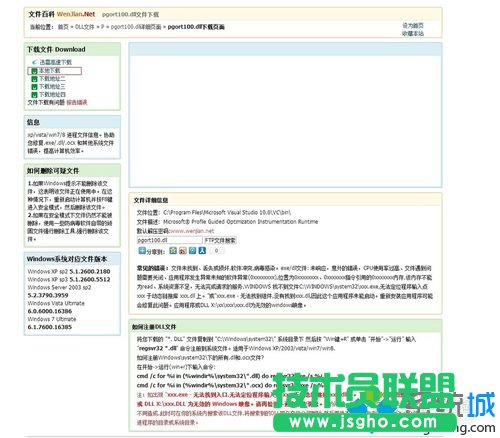This screenshot has width=500, height=438.
Task: Go to 首页 in the breadcrumb
Action: pyautogui.click(x=63, y=27)
